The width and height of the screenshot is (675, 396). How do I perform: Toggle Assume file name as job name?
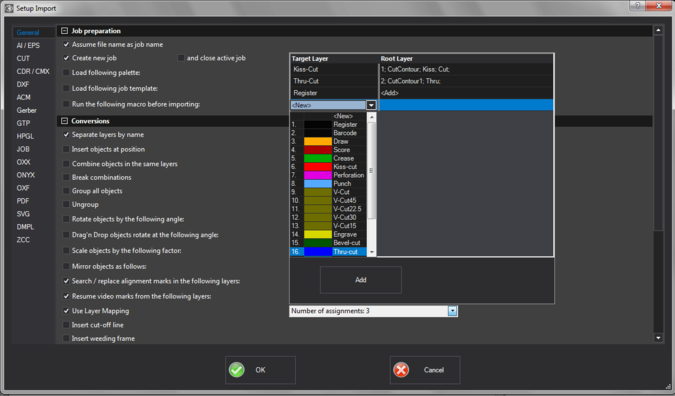click(x=66, y=44)
